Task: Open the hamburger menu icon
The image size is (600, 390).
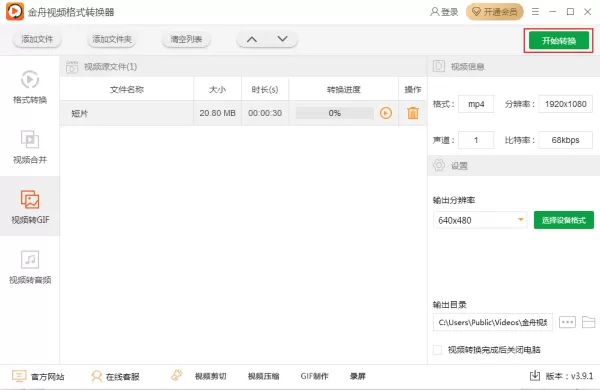Action: pos(535,12)
